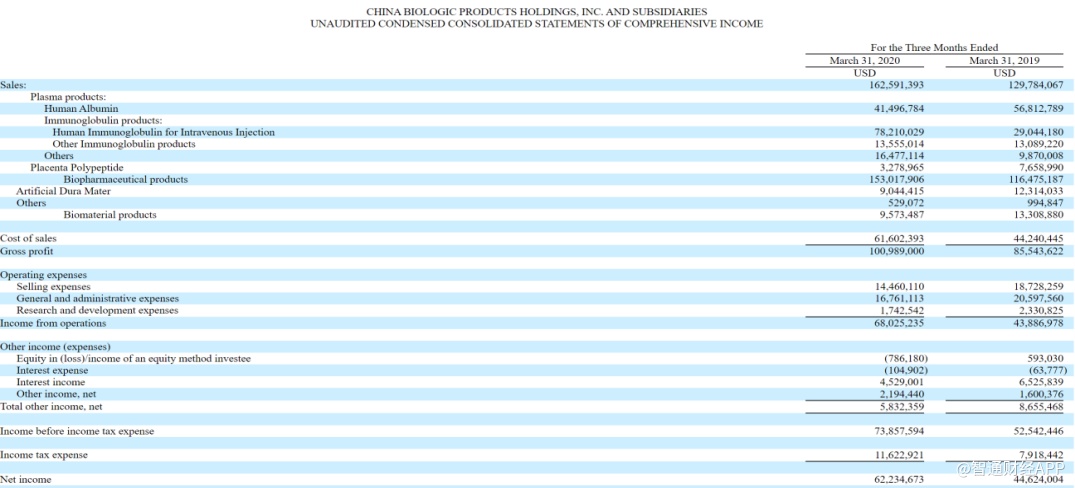Click 'Other Immunoglobulin products' label

point(123,144)
